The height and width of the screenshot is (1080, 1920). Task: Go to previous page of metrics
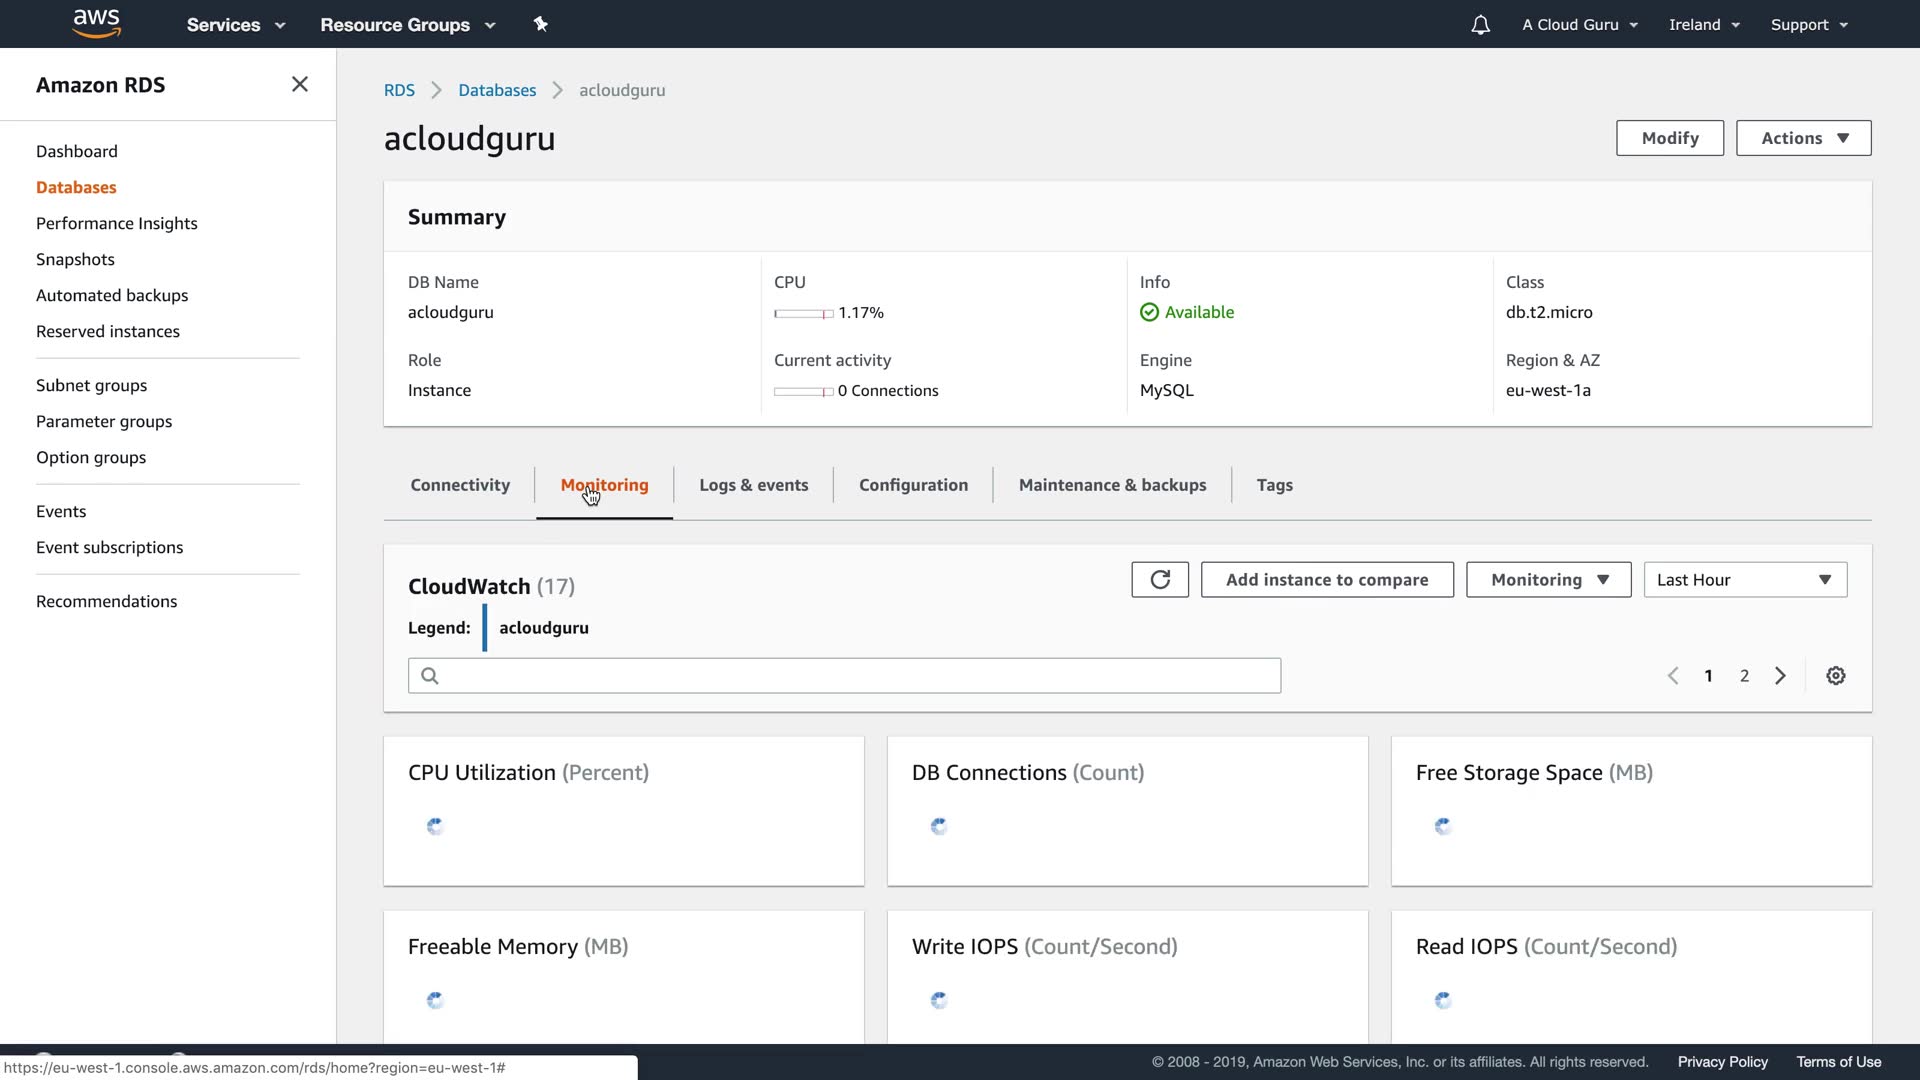tap(1673, 676)
